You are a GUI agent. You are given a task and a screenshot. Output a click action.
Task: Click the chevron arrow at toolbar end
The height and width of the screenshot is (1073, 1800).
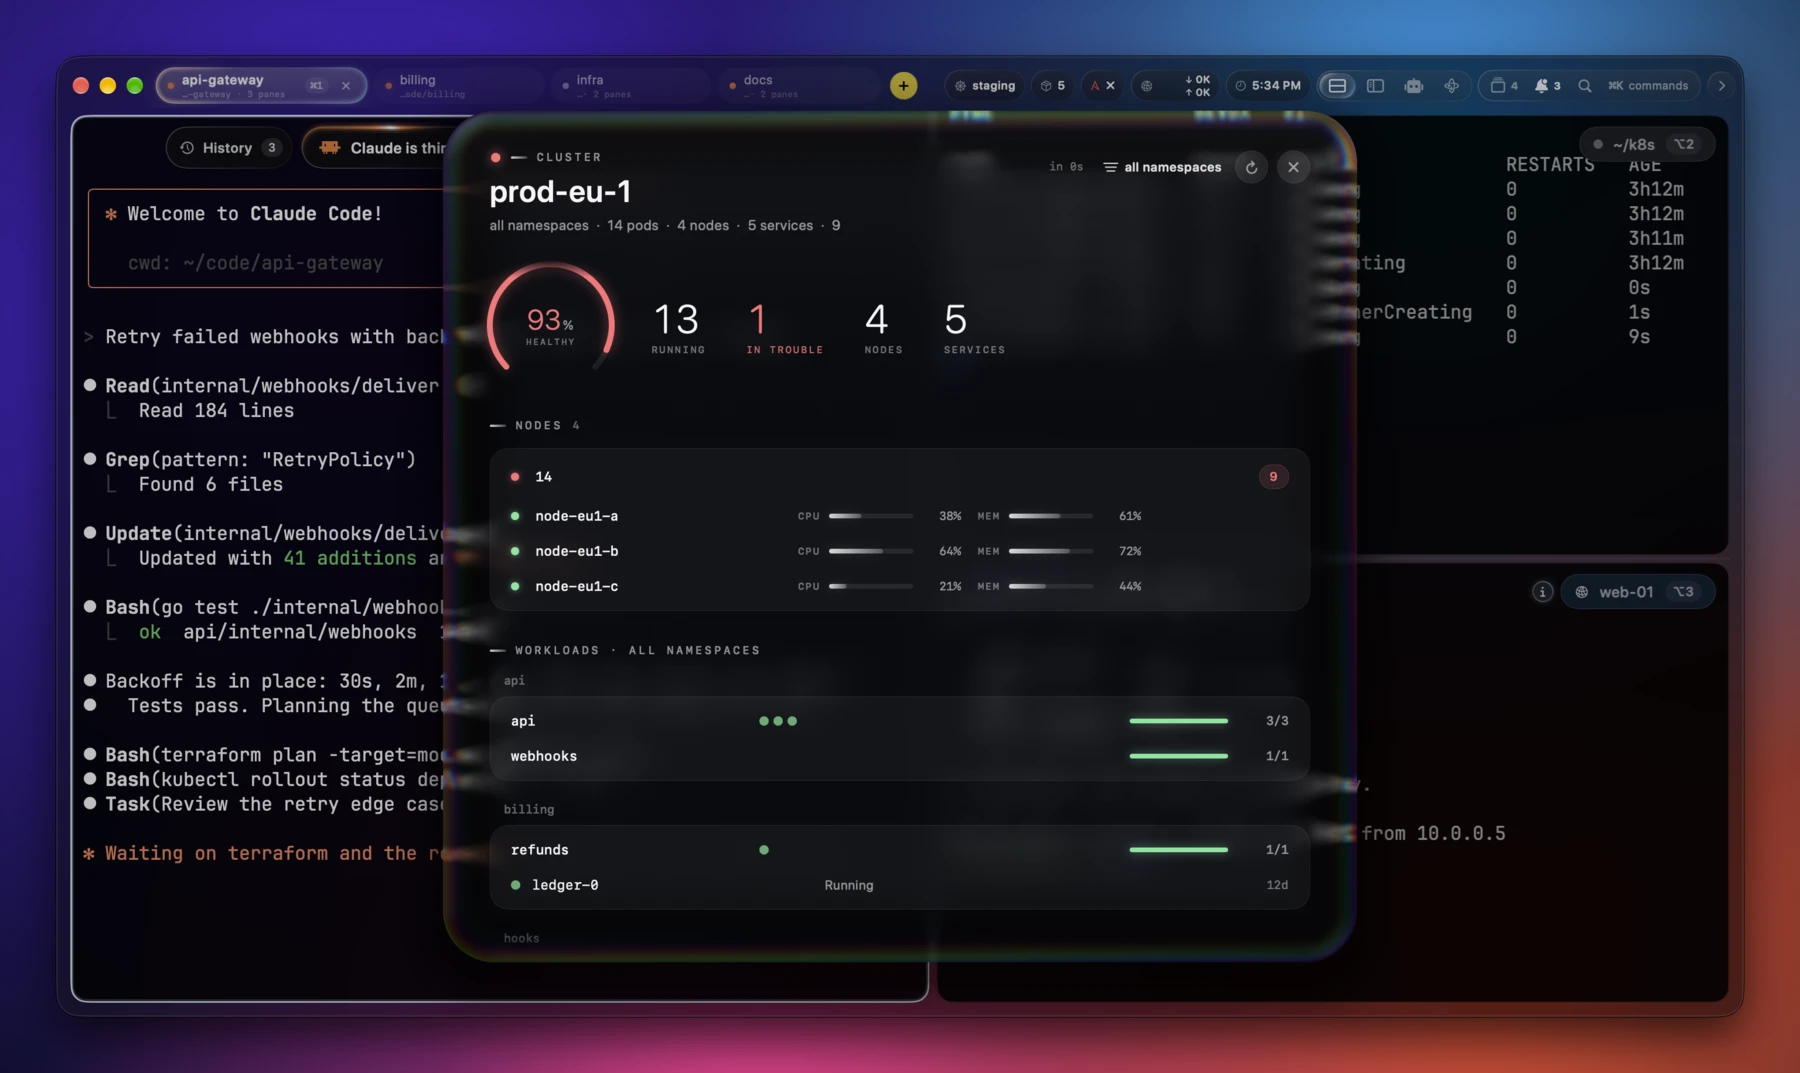click(1722, 86)
